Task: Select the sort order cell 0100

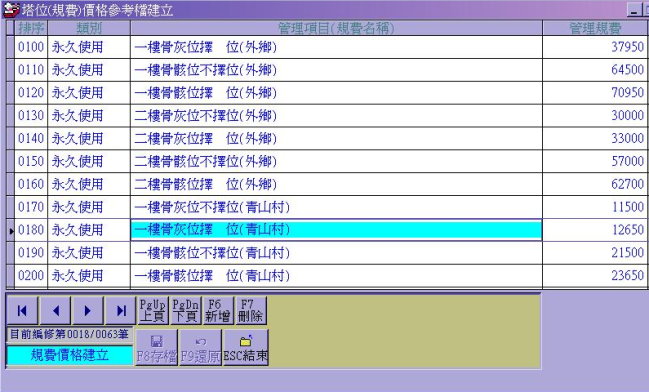Action: [31, 47]
